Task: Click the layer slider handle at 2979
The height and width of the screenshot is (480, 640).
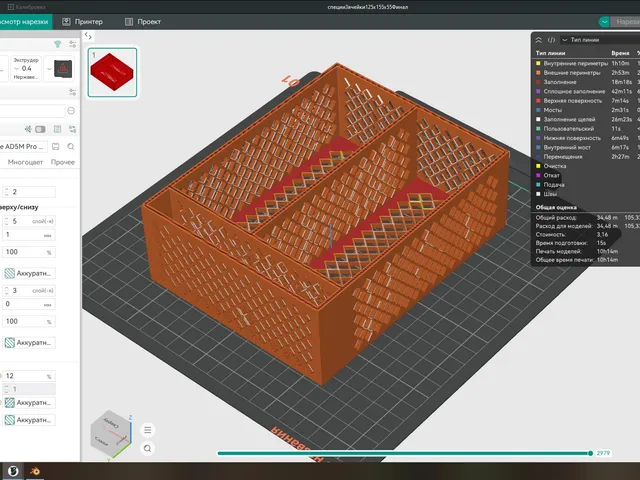Action: [x=590, y=453]
